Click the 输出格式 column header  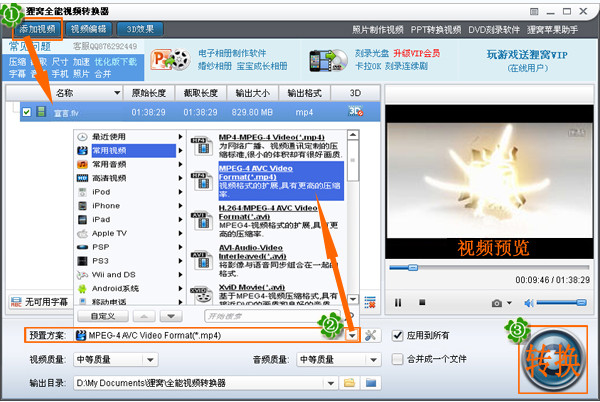click(x=305, y=93)
